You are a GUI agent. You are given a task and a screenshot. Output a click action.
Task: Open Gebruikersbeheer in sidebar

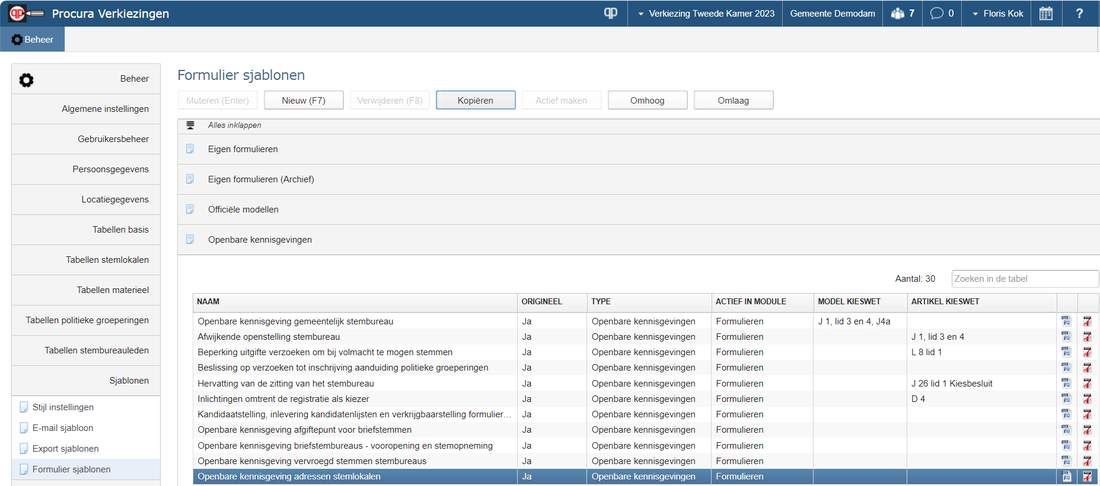click(86, 139)
